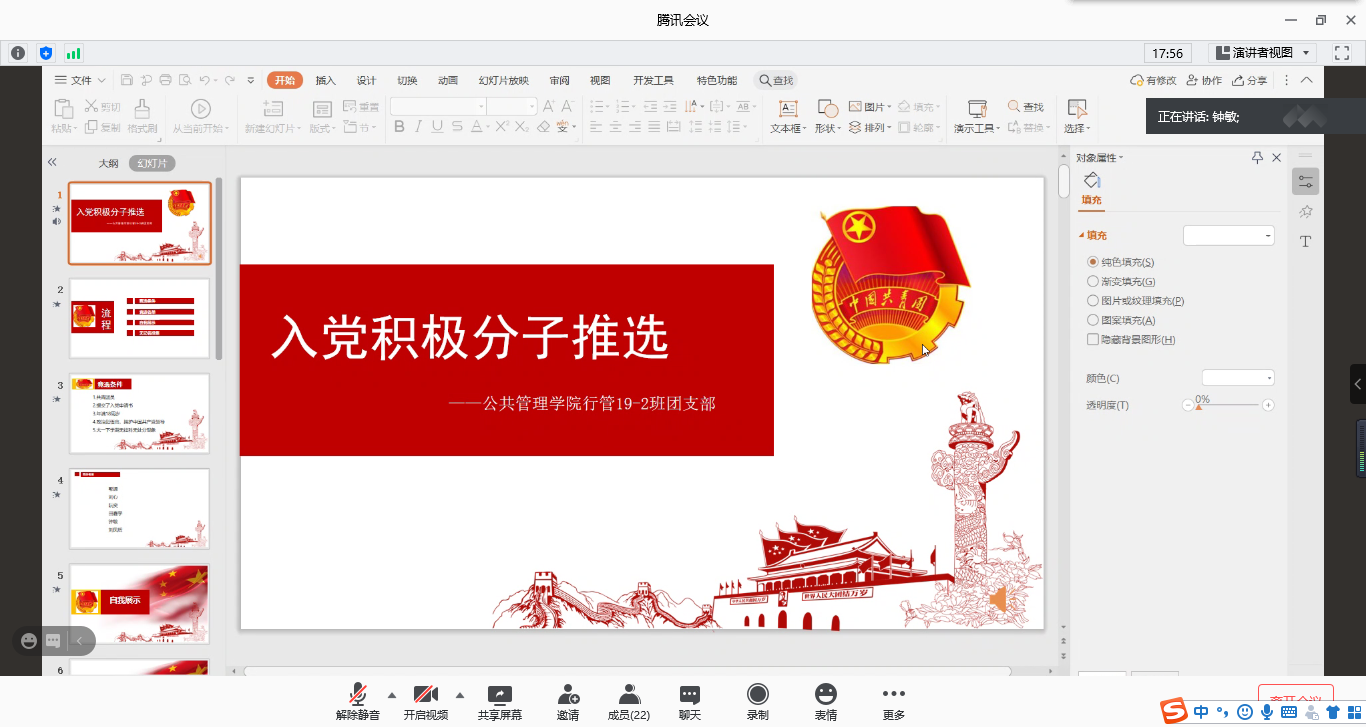Open the quick access toolbar customize arrow
Viewport: 1366px width, 727px height.
point(250,80)
